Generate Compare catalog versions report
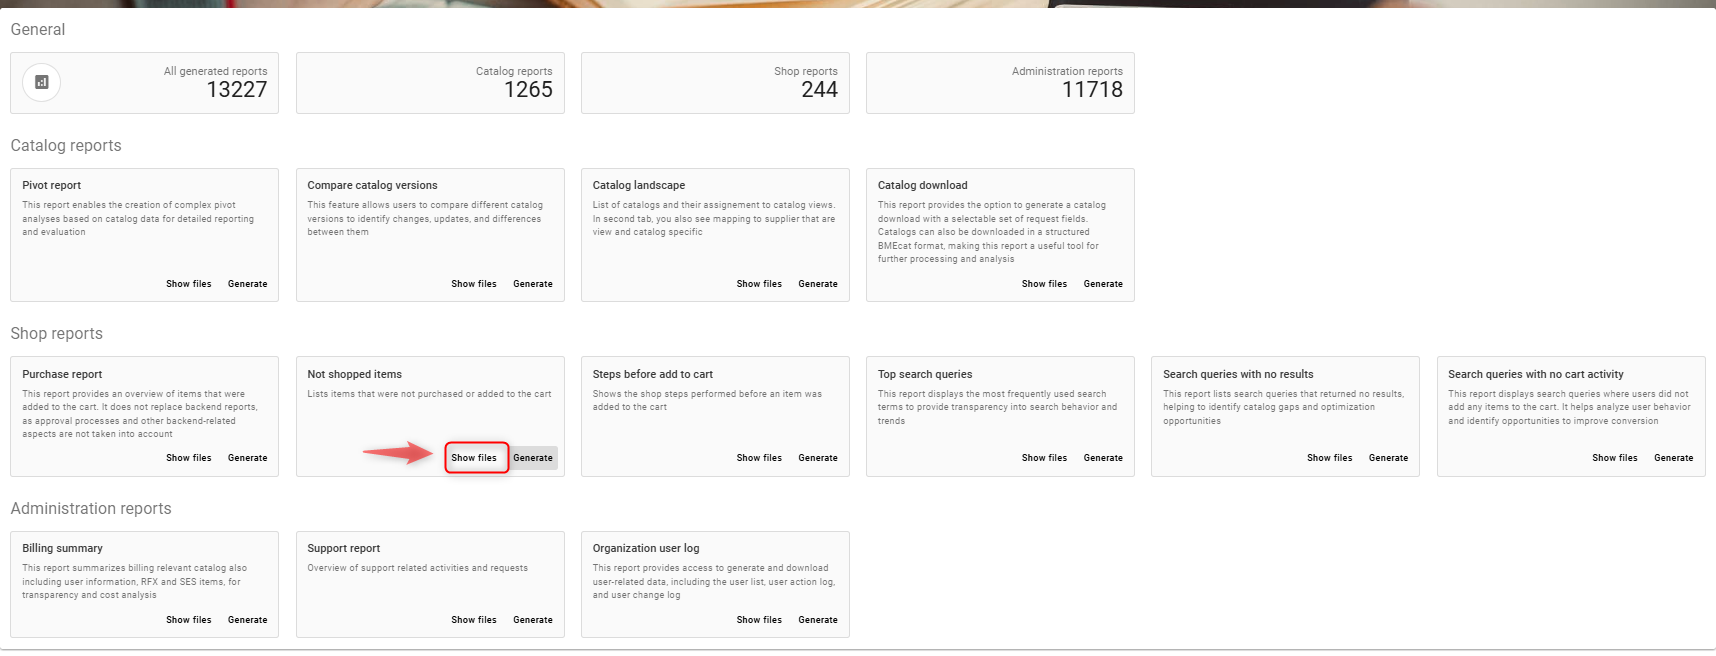 coord(533,284)
